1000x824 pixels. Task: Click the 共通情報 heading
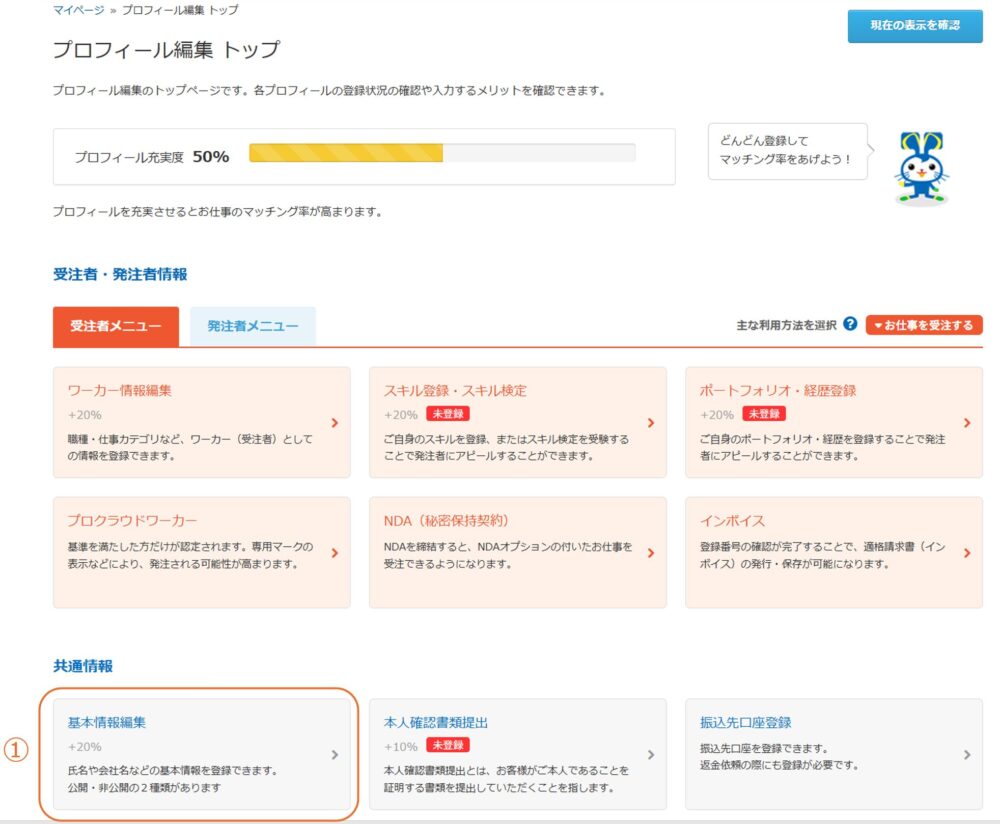[83, 666]
